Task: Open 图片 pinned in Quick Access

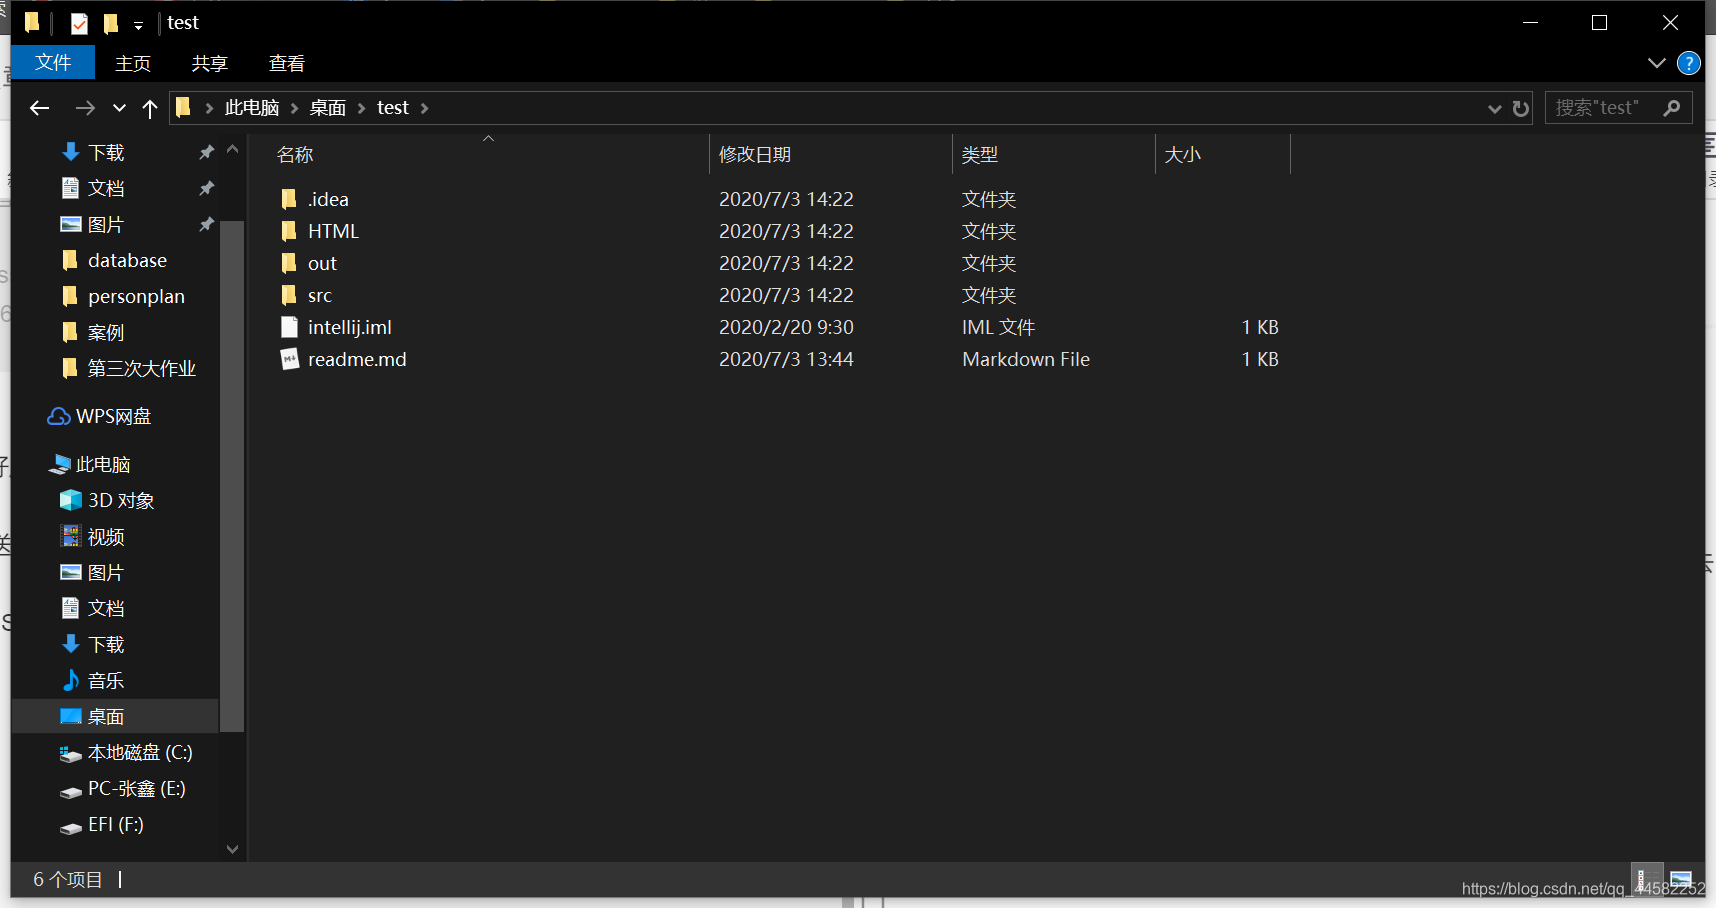Action: [106, 225]
